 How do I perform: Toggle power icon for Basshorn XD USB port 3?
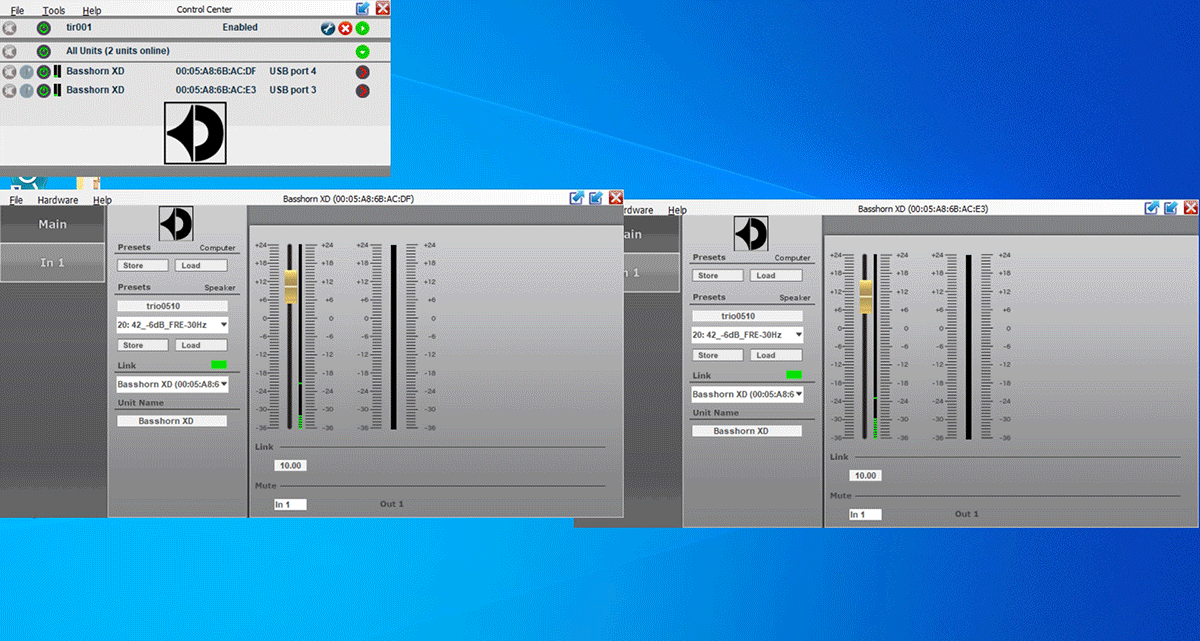[x=44, y=90]
